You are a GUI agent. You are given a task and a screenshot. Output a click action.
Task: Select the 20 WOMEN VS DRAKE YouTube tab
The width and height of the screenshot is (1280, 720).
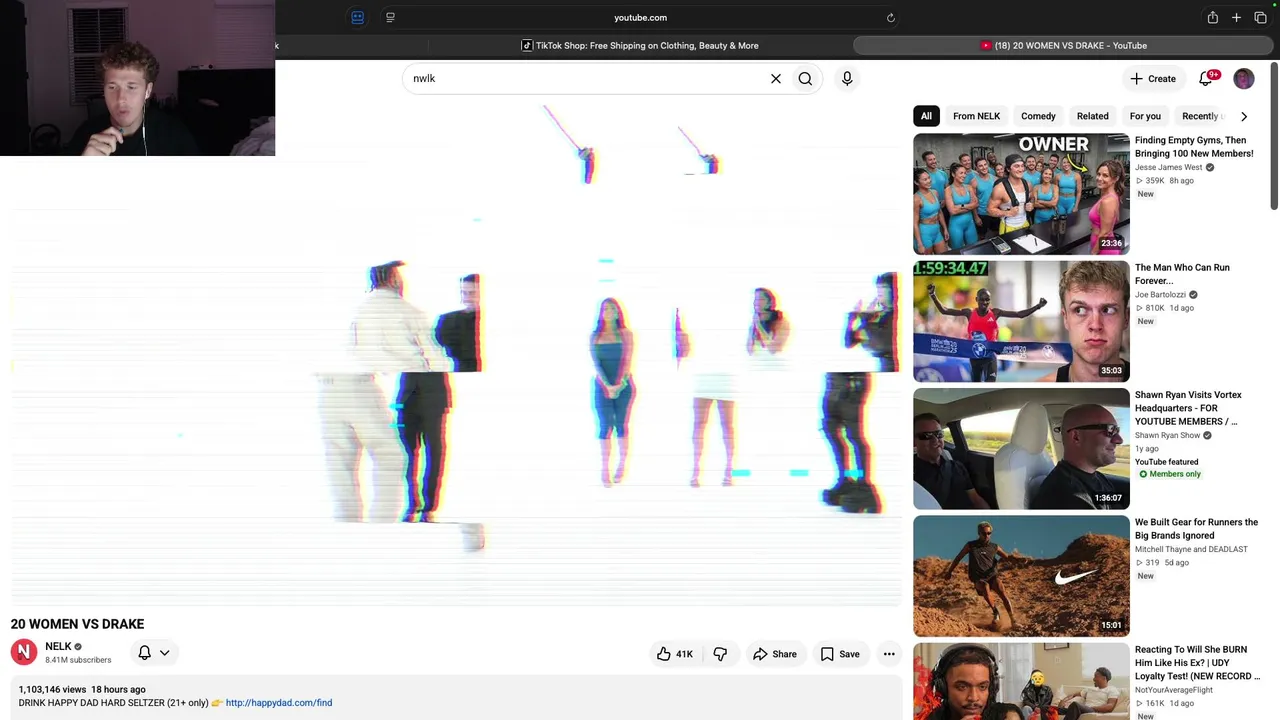click(x=1064, y=45)
